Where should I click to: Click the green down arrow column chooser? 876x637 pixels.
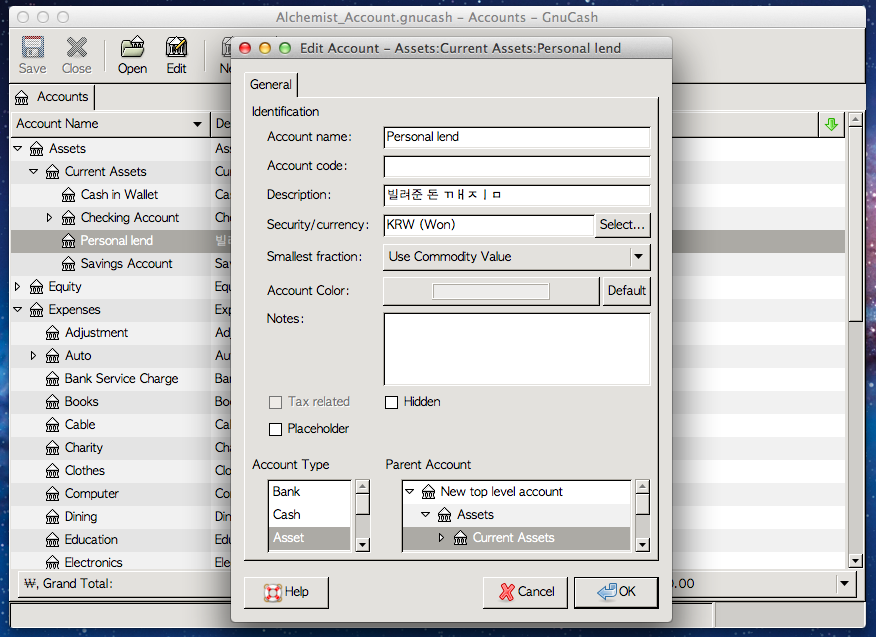click(831, 124)
